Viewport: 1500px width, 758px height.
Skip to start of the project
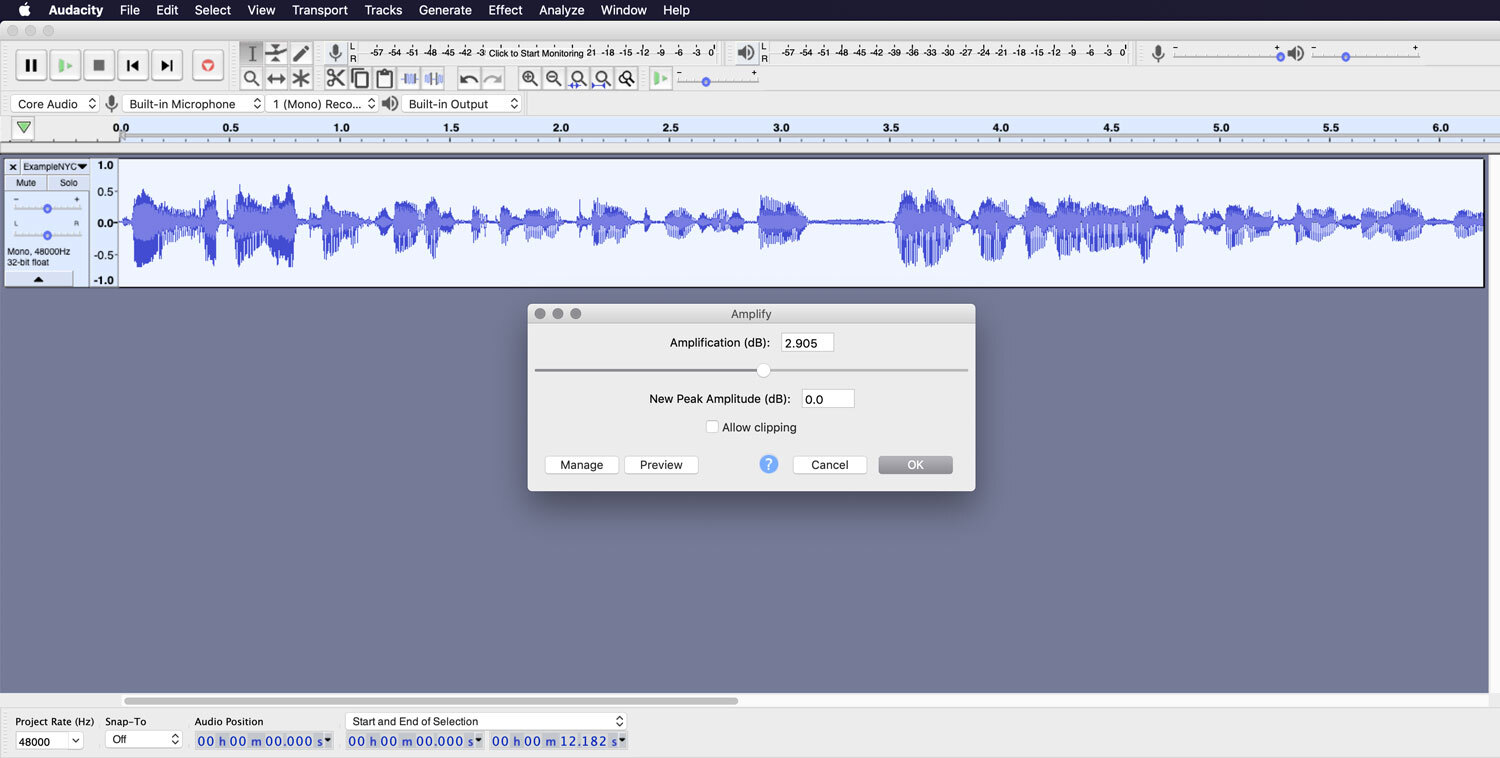click(133, 66)
